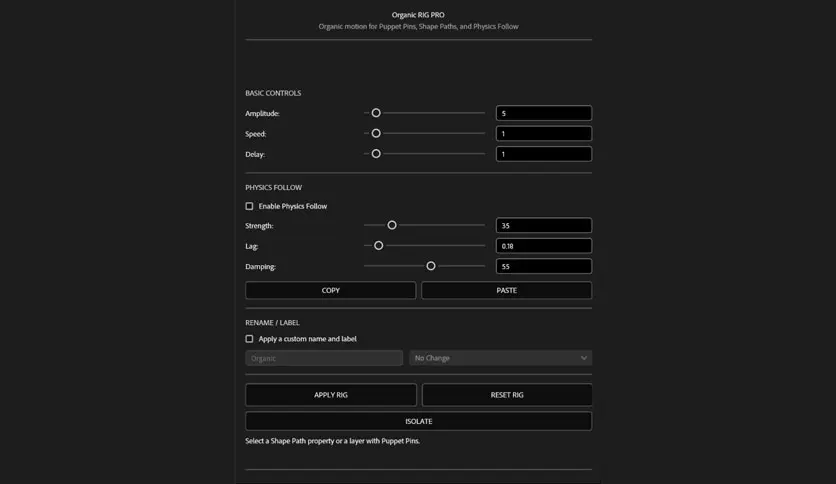Click the Organic RIG PRO title

[x=418, y=15]
